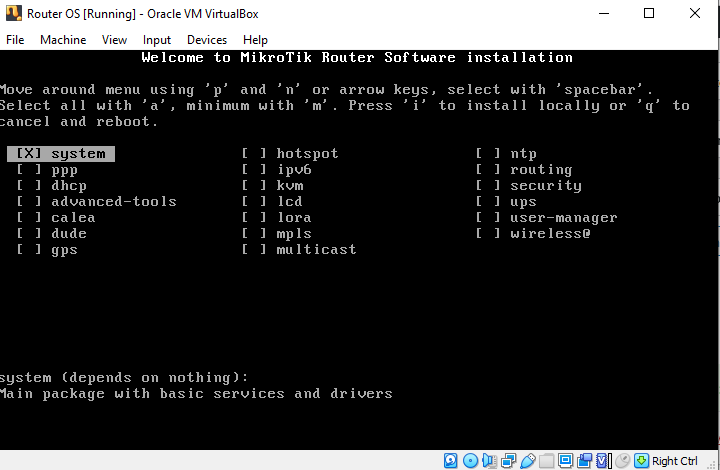Open the USB devices status icon
Viewport: 720px width, 470px height.
pyautogui.click(x=528, y=460)
